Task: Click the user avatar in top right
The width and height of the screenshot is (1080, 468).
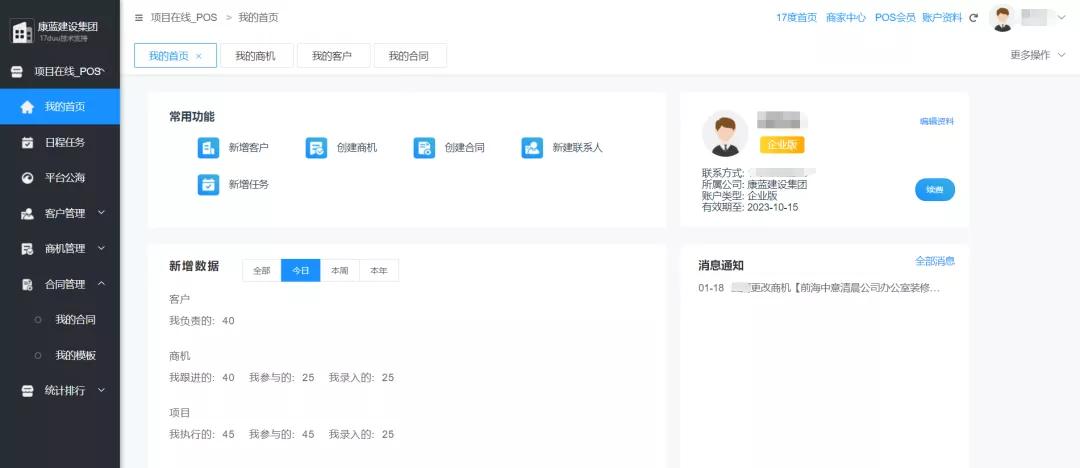Action: (x=1002, y=18)
